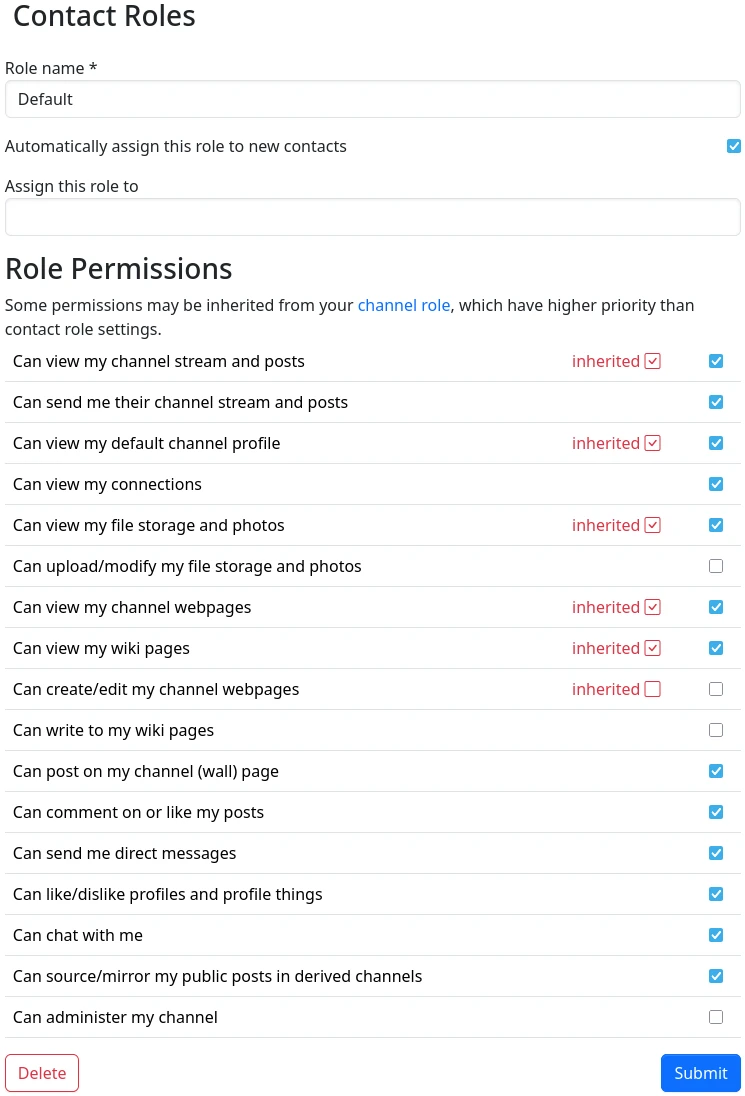
Task: Click inherited icon for view channel webpages
Action: pos(653,607)
